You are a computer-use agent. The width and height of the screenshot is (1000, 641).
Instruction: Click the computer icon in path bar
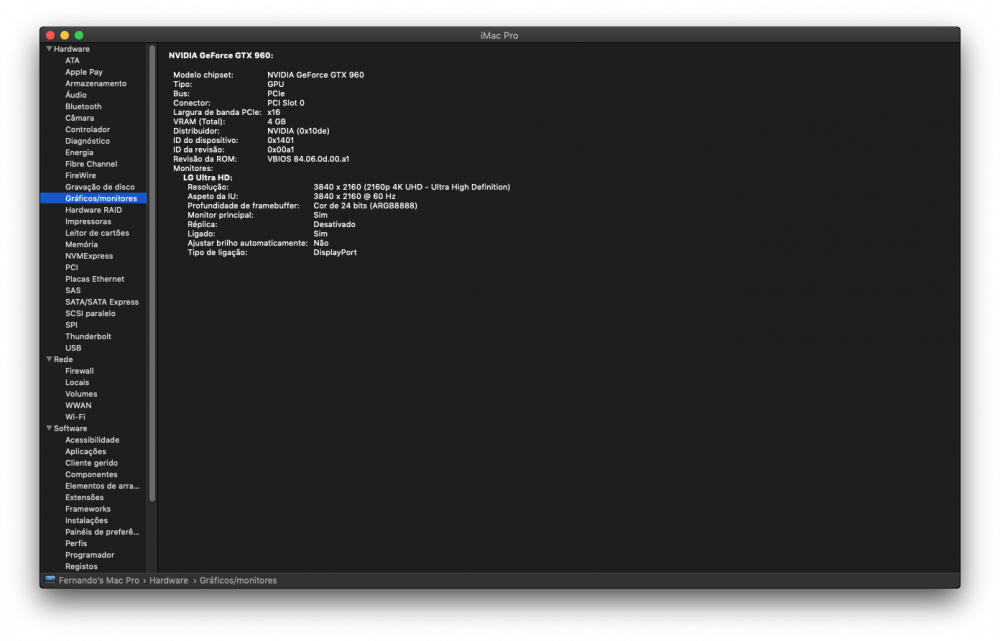coord(50,580)
